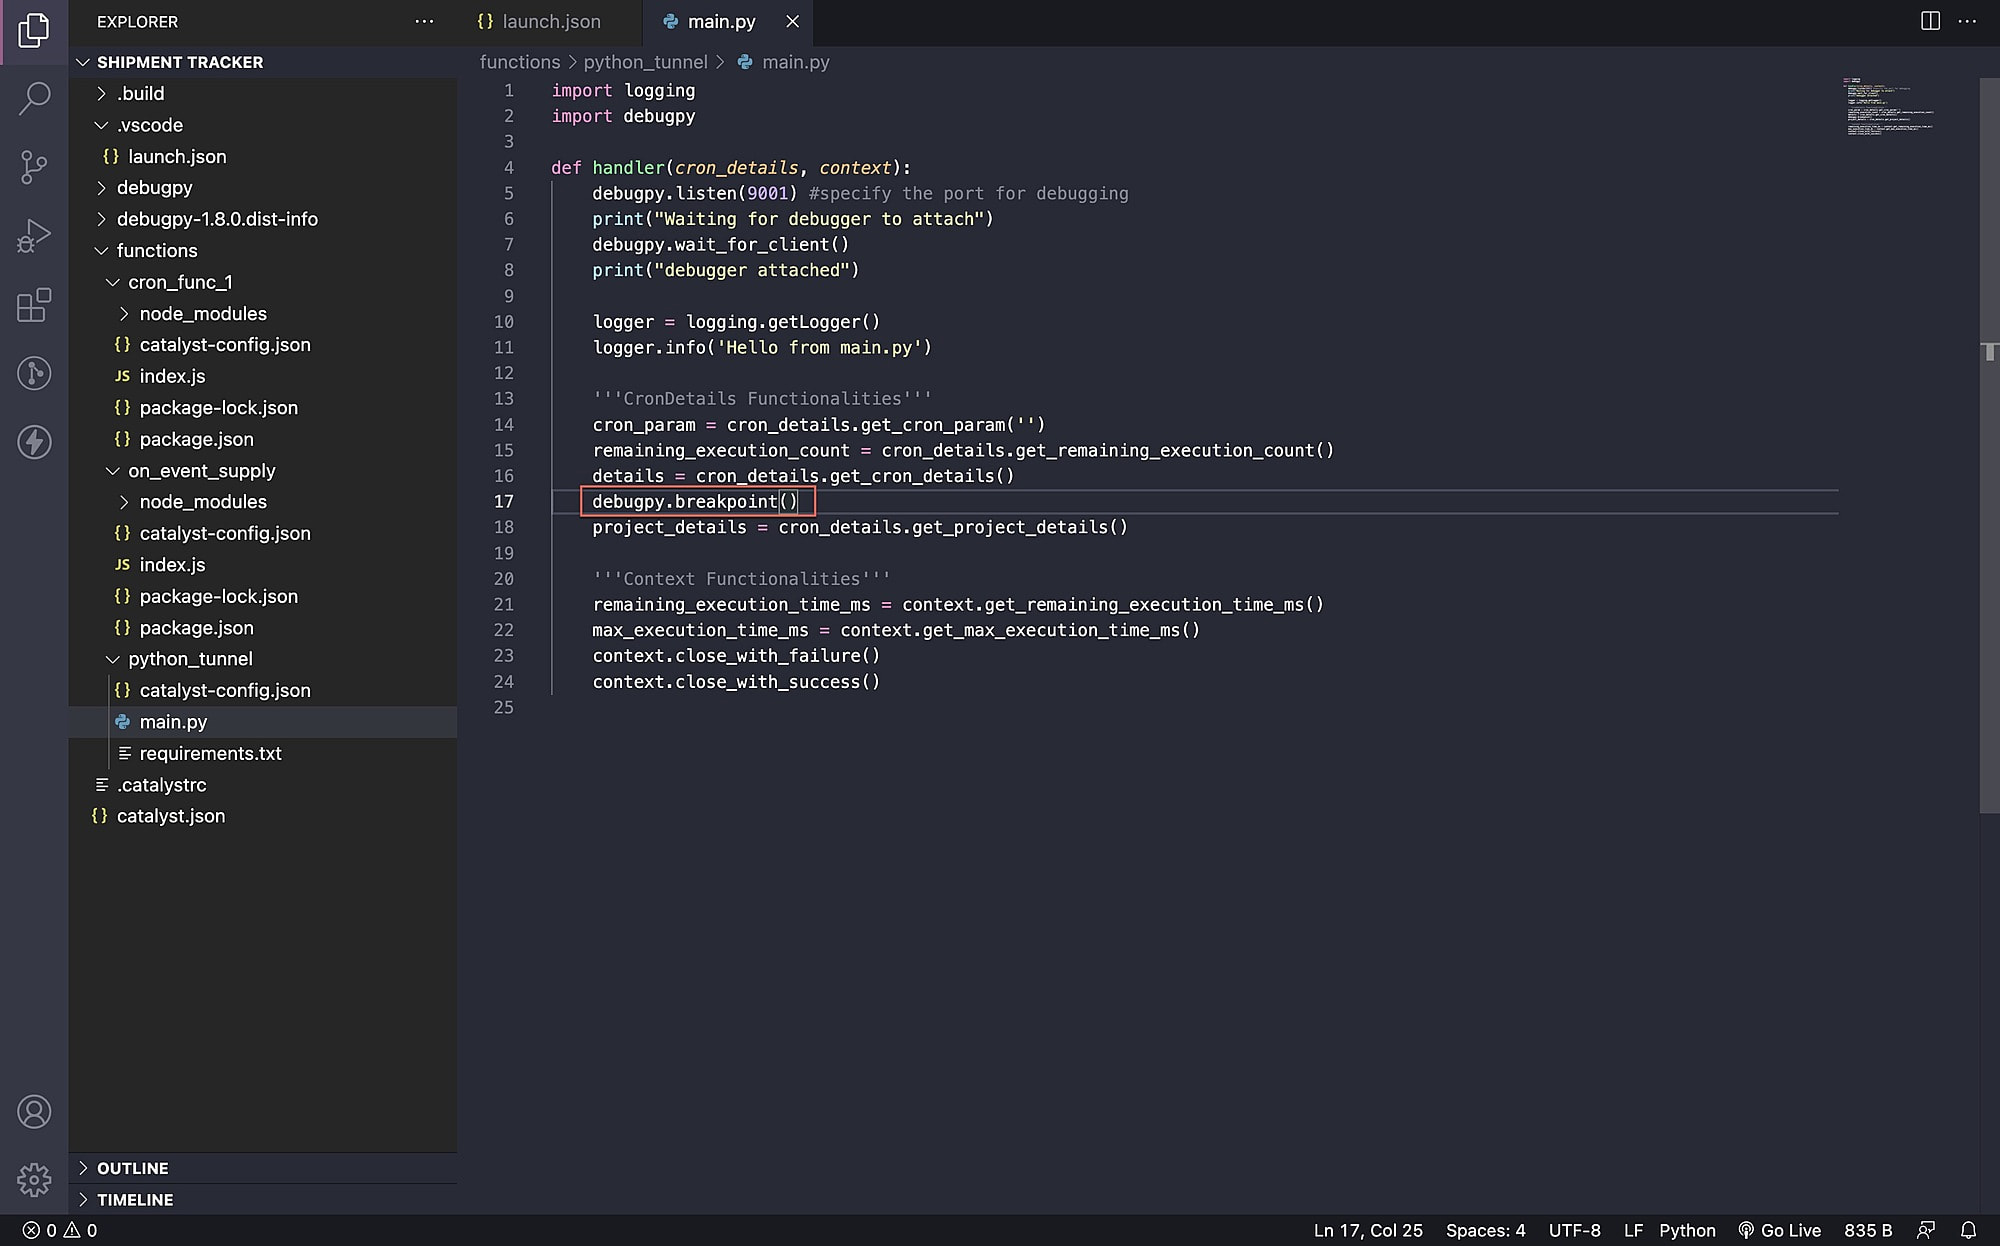Split the editor right

pos(1930,21)
